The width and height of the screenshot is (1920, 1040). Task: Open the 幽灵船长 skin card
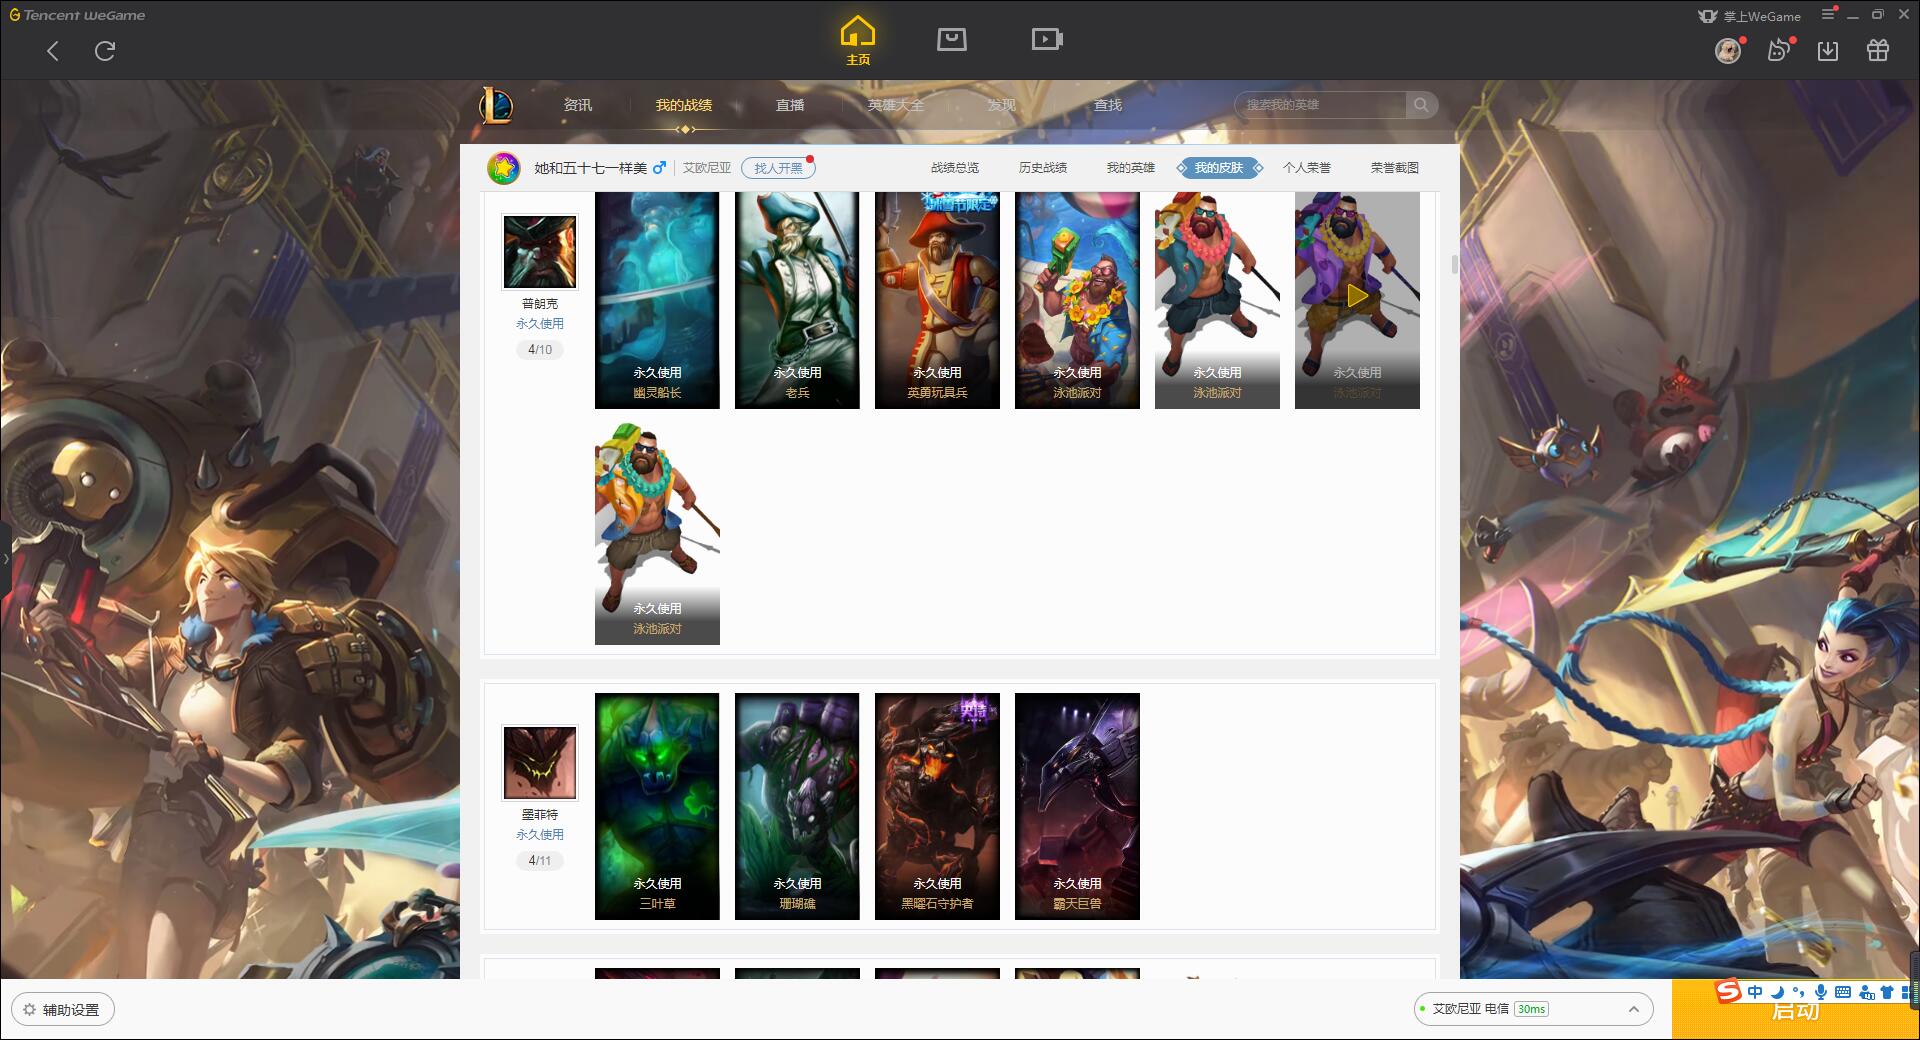(657, 300)
